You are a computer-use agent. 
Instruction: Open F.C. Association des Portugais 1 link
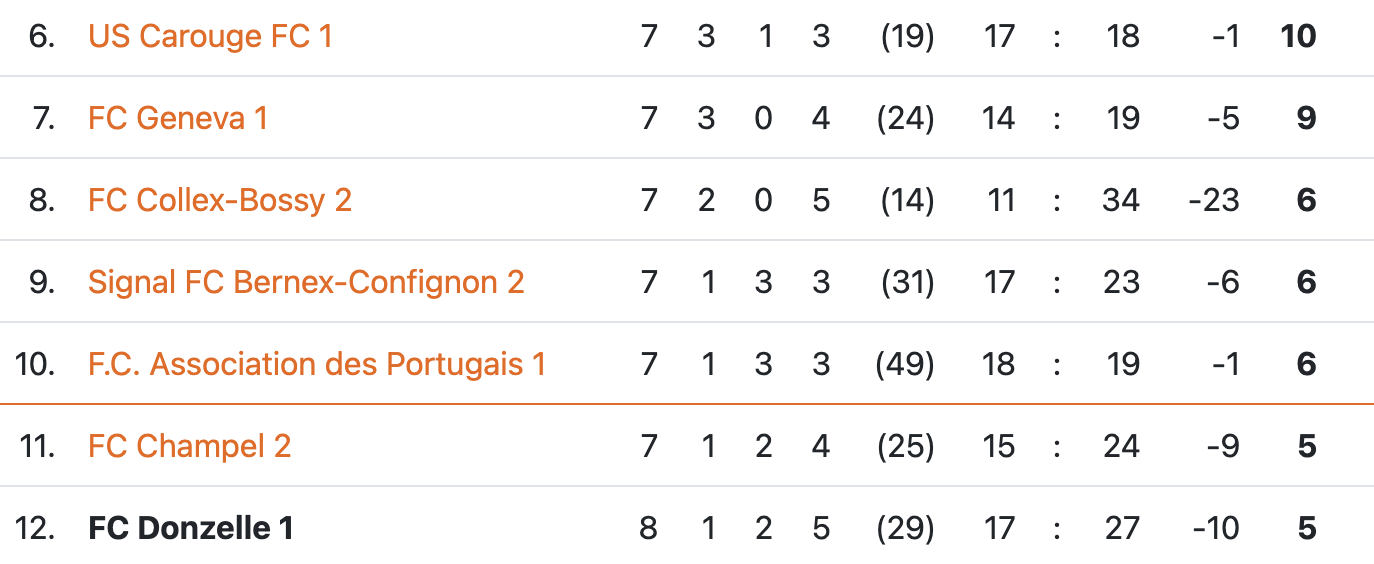[x=317, y=365]
